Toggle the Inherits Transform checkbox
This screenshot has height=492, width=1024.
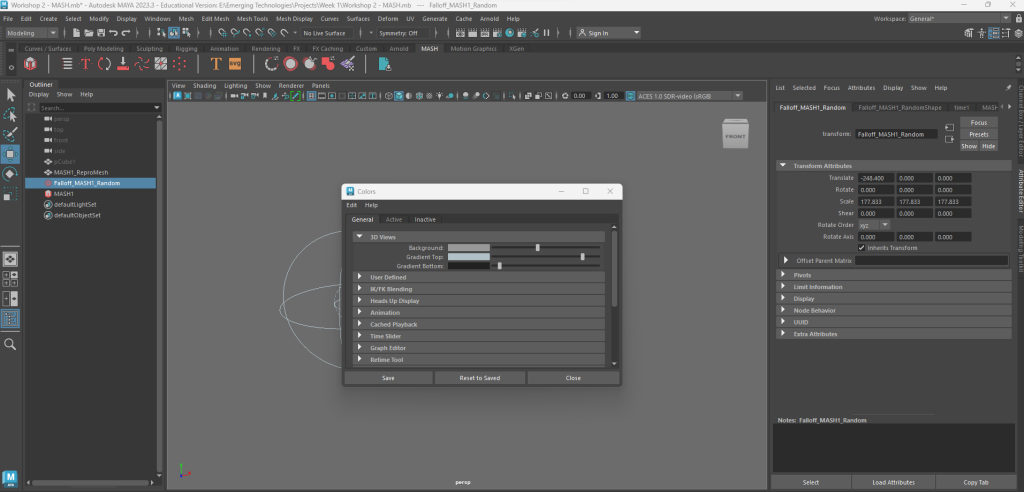[x=862, y=247]
